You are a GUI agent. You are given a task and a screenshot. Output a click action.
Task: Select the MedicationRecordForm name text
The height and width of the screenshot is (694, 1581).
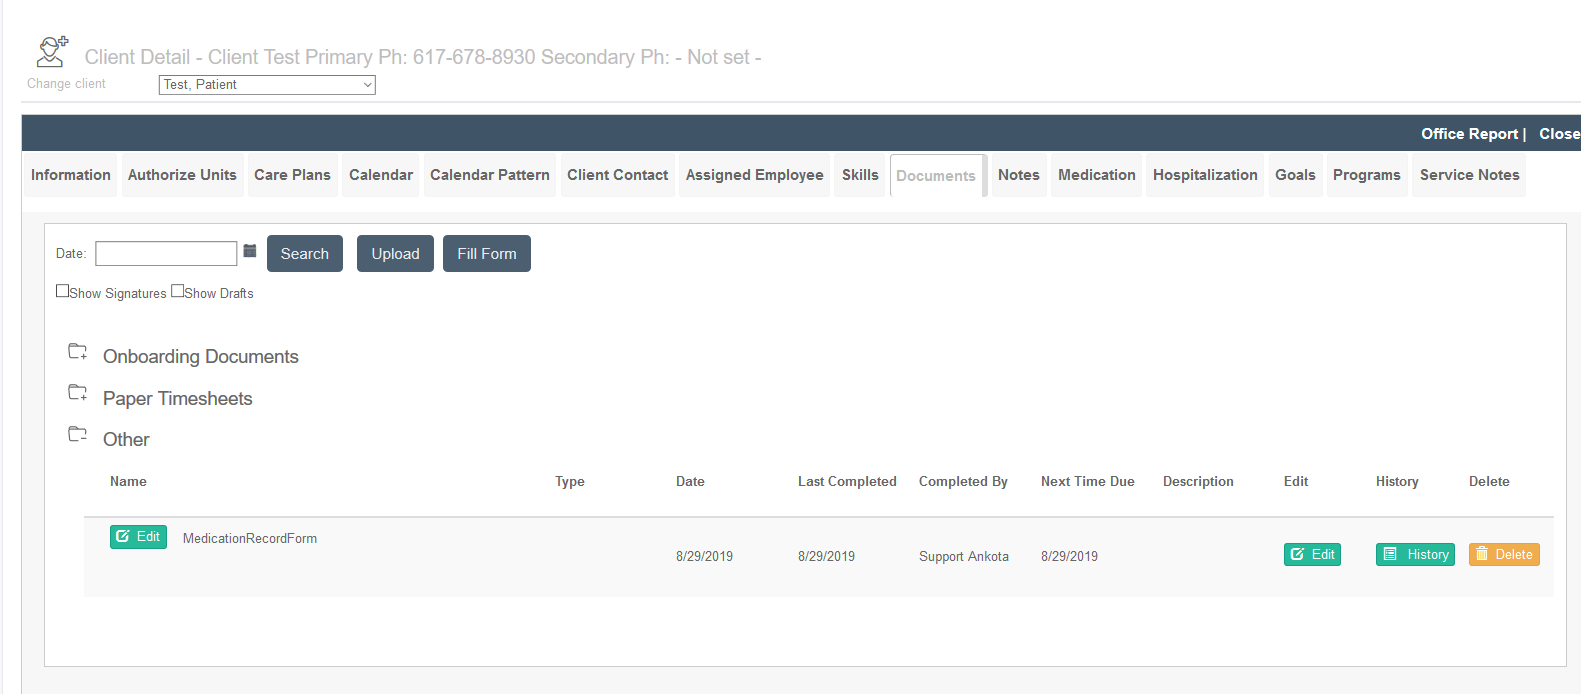click(250, 539)
